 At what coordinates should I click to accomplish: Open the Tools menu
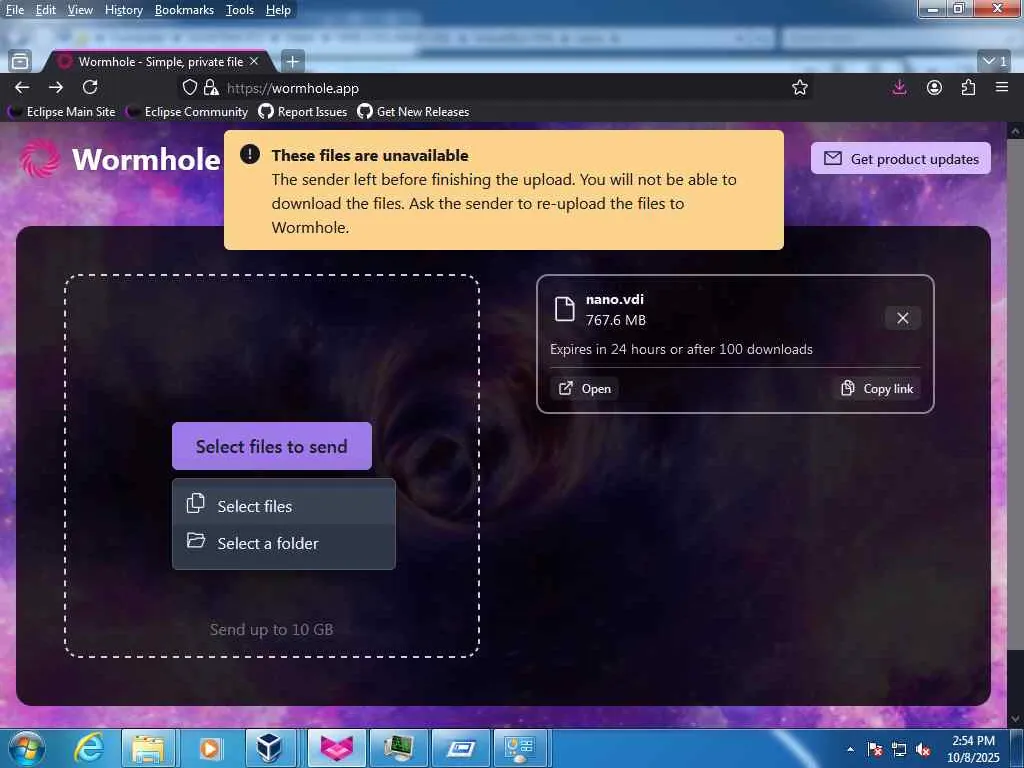click(x=240, y=10)
